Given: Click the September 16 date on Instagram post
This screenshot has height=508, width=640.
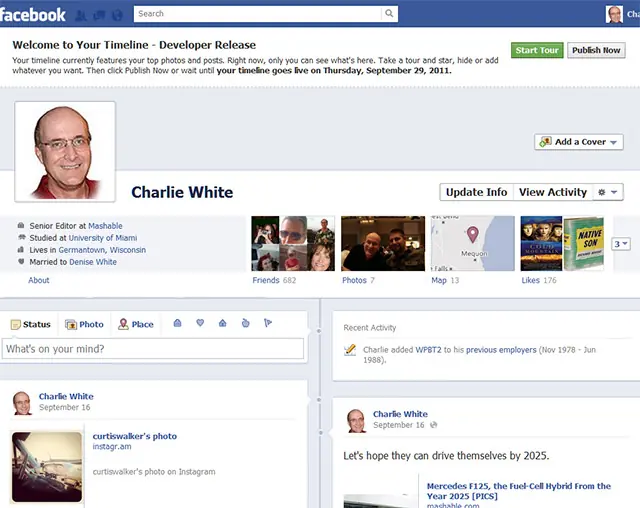Looking at the screenshot, I should click(64, 407).
